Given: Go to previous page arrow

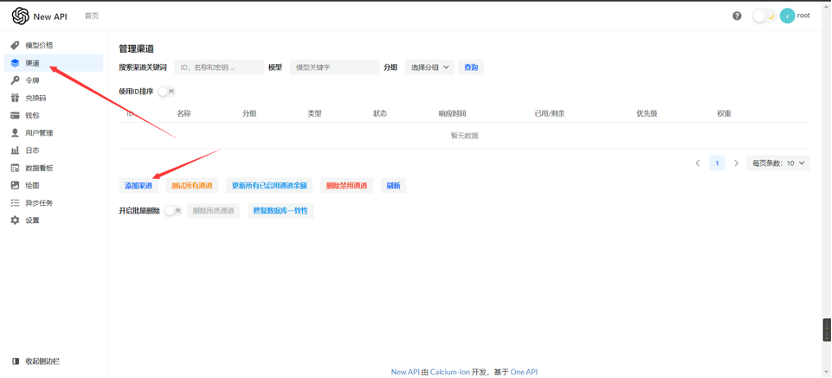Looking at the screenshot, I should [698, 163].
